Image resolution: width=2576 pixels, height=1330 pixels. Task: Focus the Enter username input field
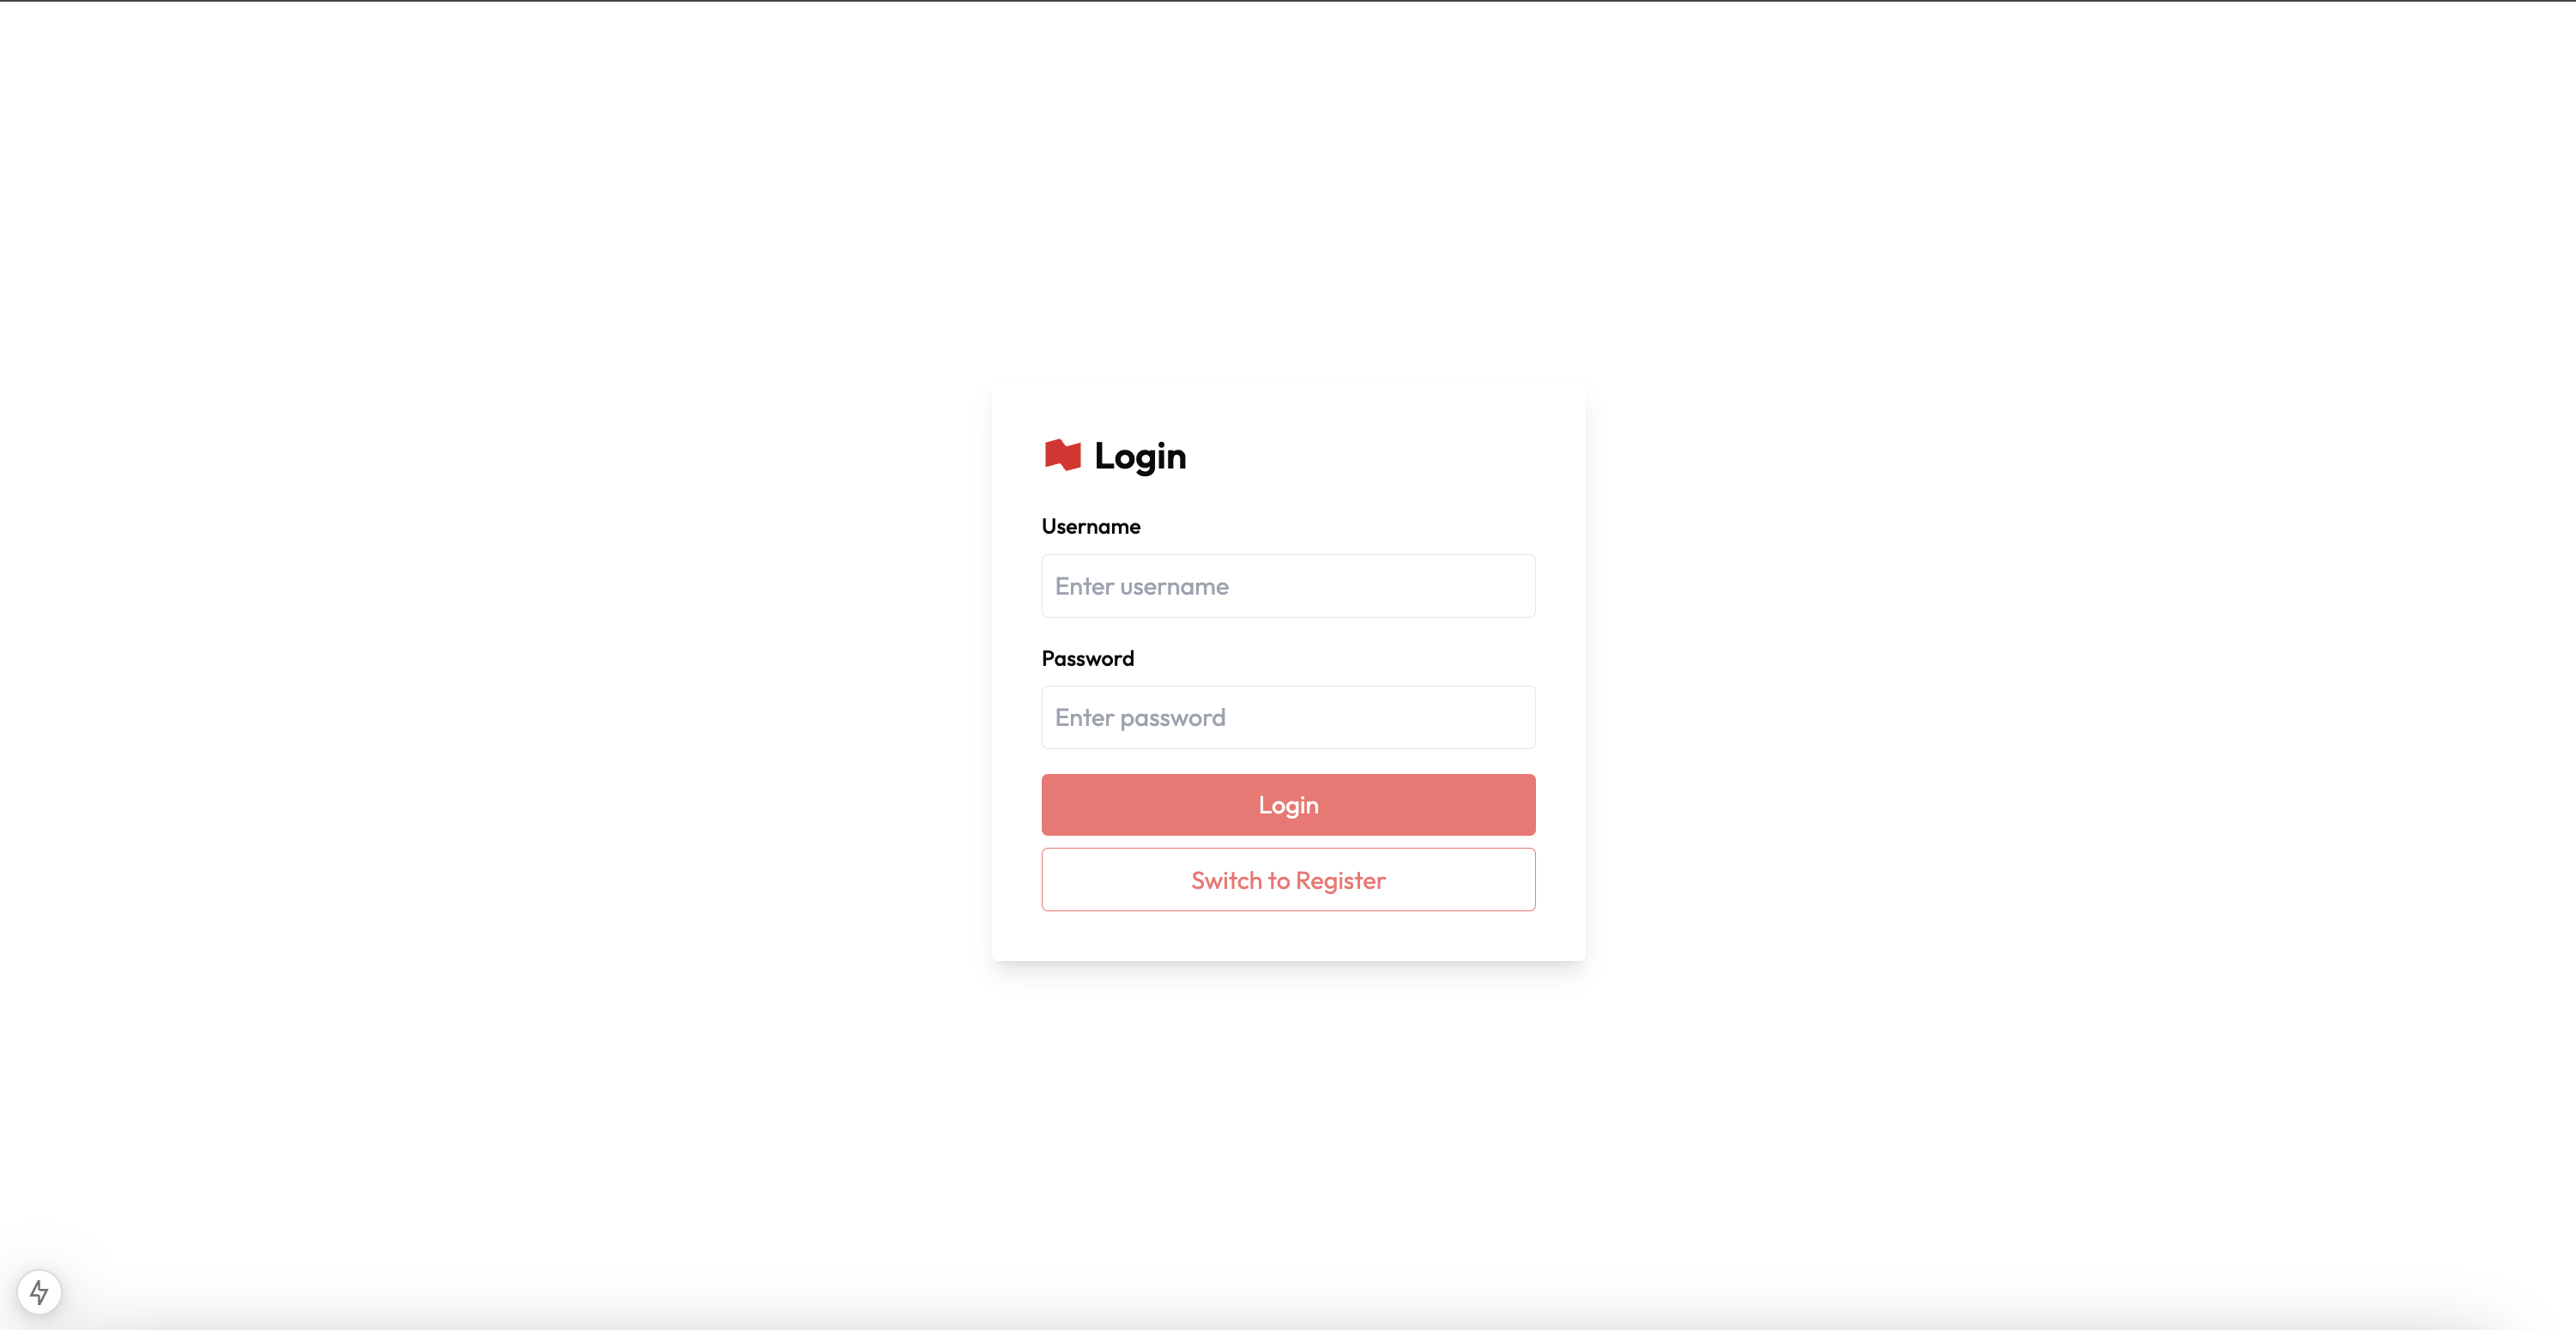(x=1288, y=586)
